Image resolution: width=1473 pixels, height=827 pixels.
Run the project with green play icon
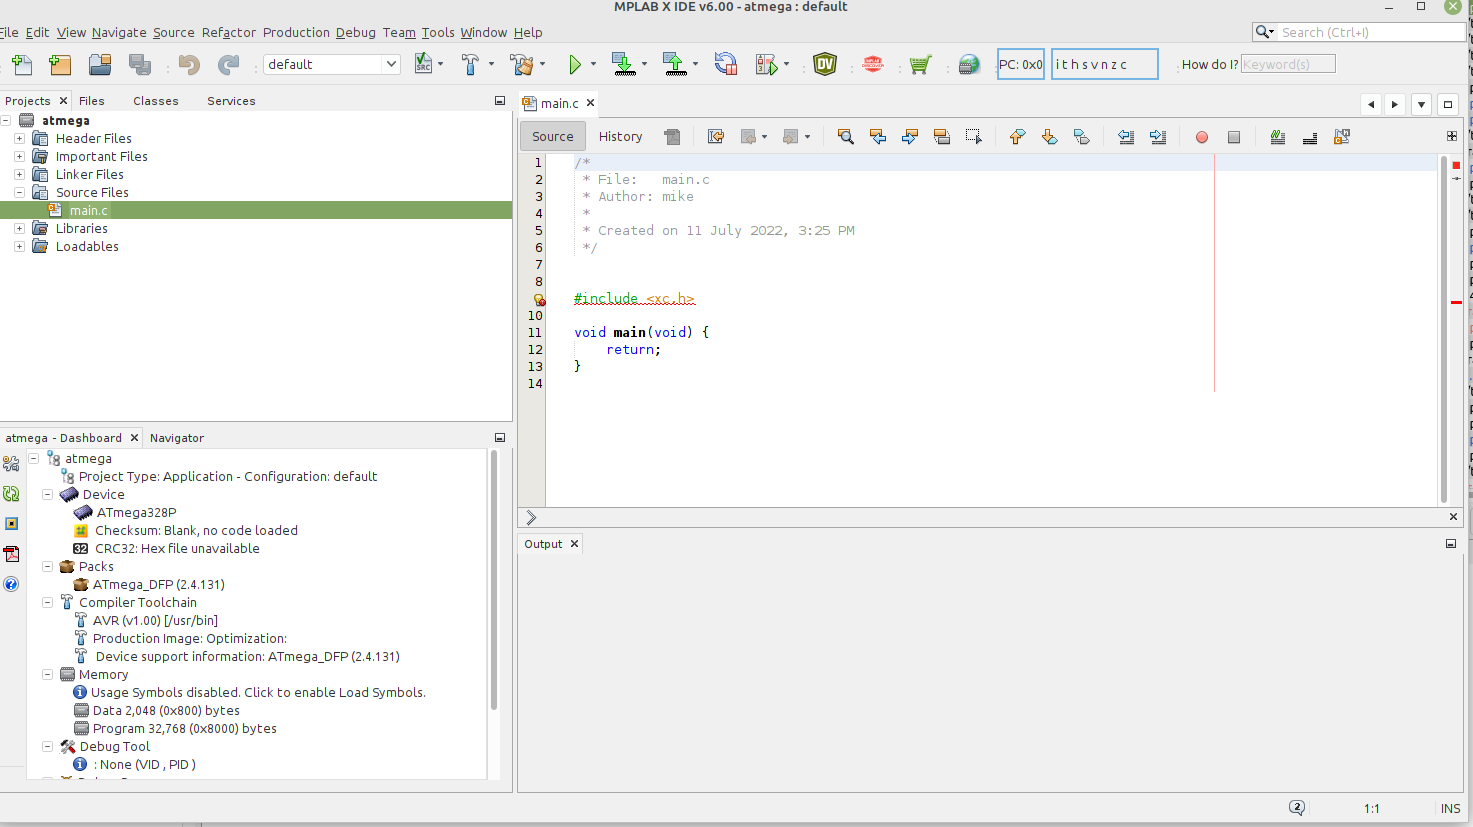[x=575, y=65]
